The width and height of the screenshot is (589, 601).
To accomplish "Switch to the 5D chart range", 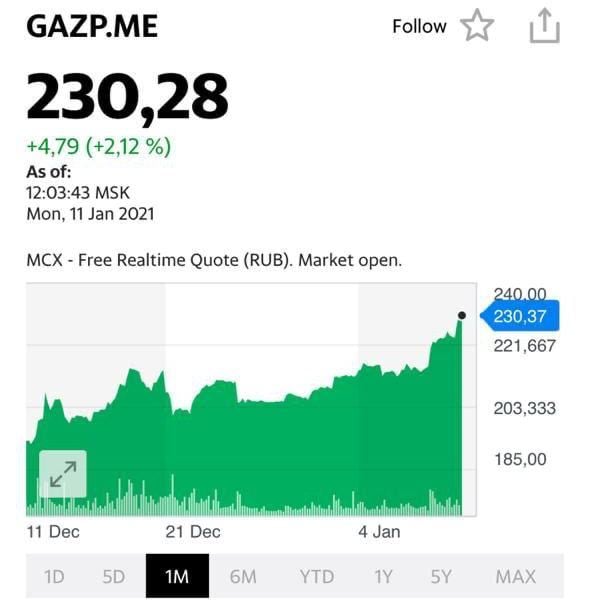I will pos(114,576).
